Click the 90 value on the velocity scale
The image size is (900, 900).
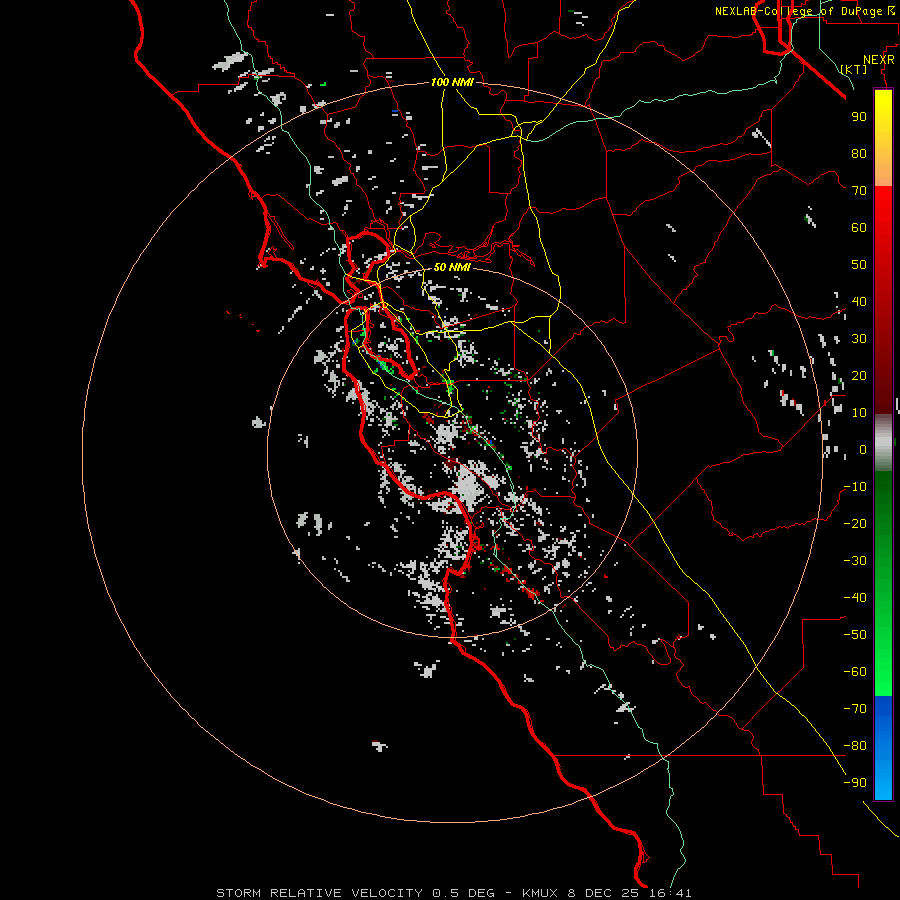coord(859,117)
